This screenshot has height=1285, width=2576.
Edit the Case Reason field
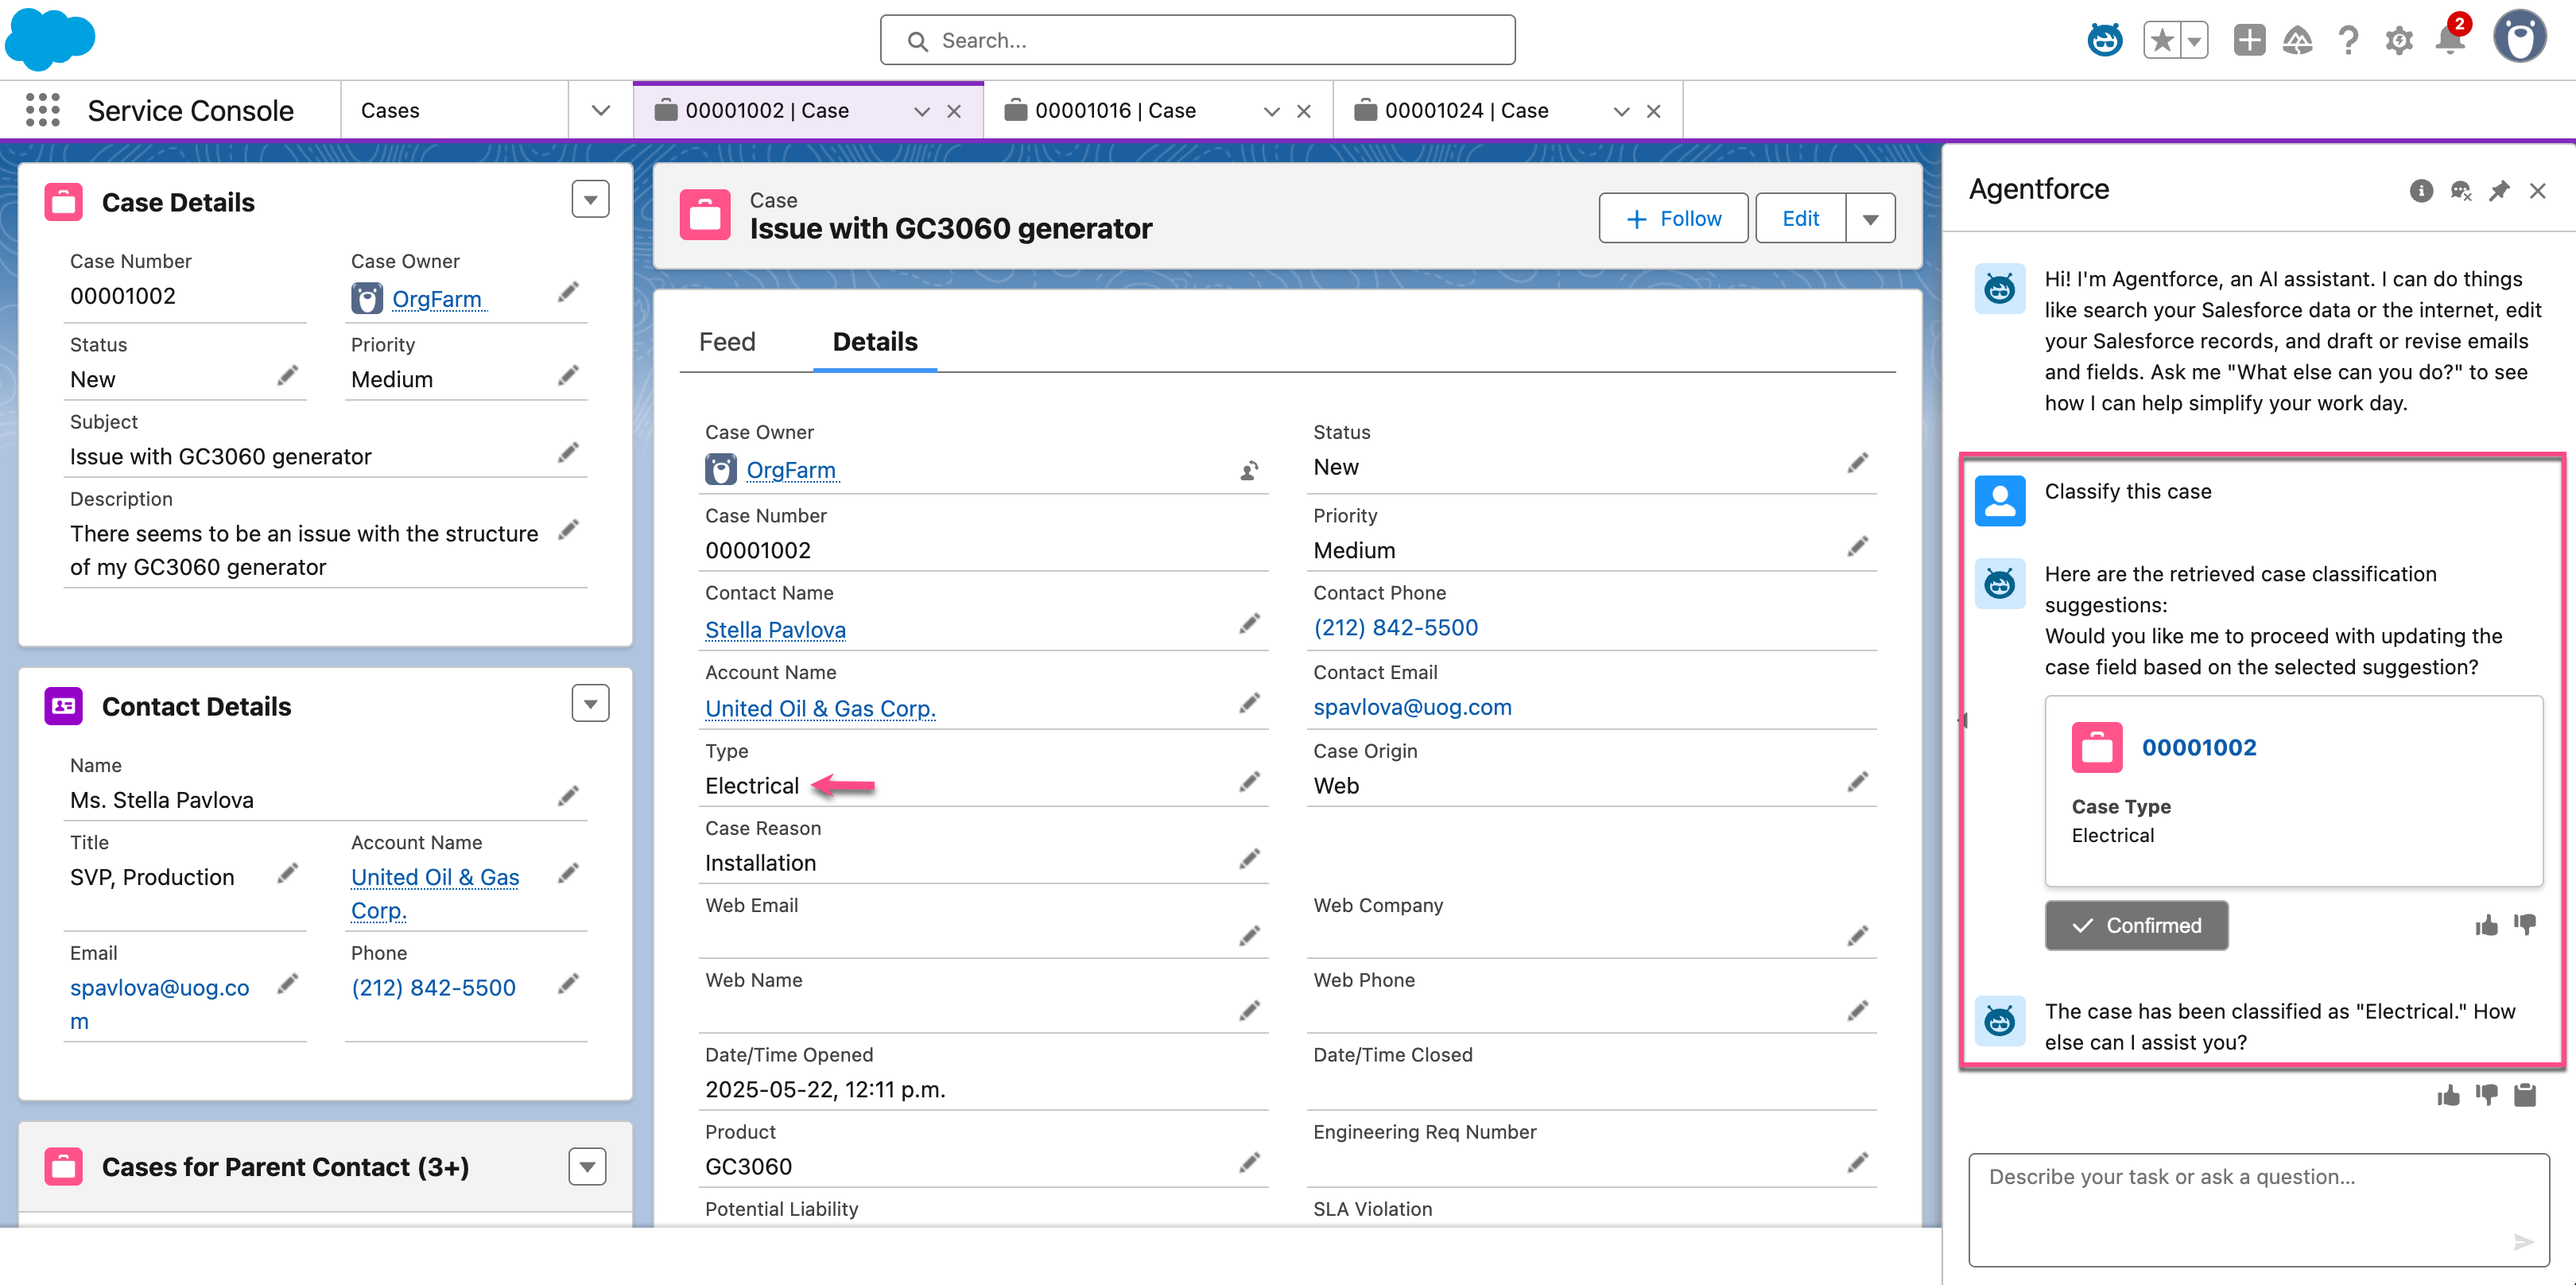pyautogui.click(x=1249, y=859)
